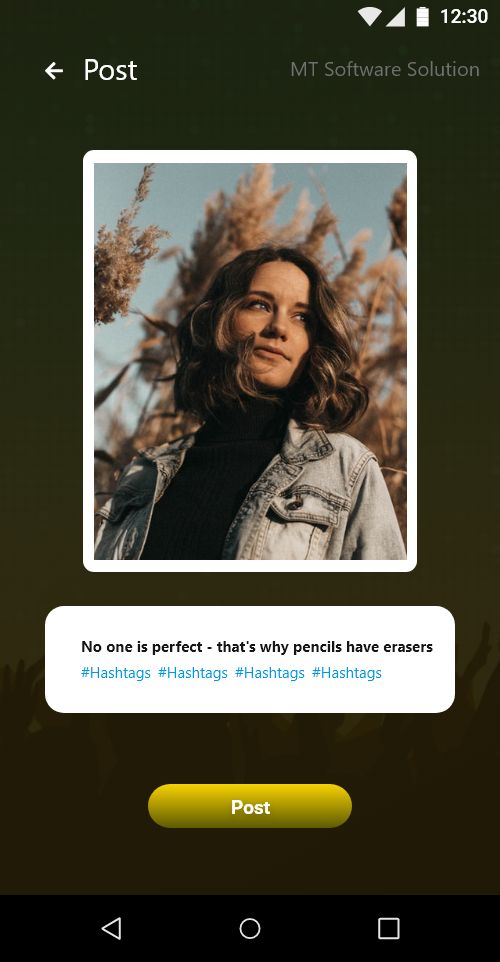This screenshot has height=962, width=500.
Task: Select the woman's photo preview
Action: (x=250, y=361)
